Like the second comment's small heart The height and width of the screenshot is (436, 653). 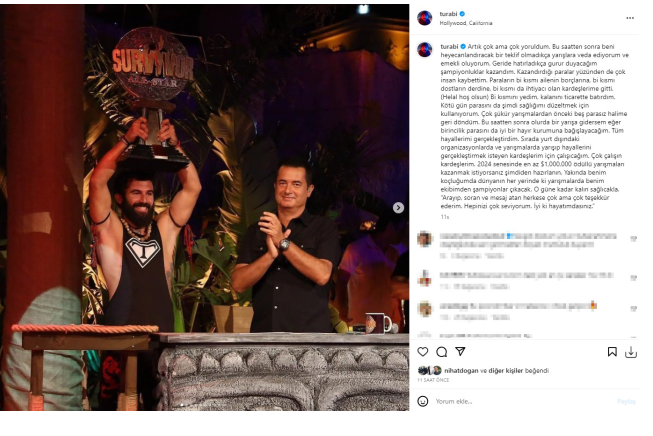[633, 278]
